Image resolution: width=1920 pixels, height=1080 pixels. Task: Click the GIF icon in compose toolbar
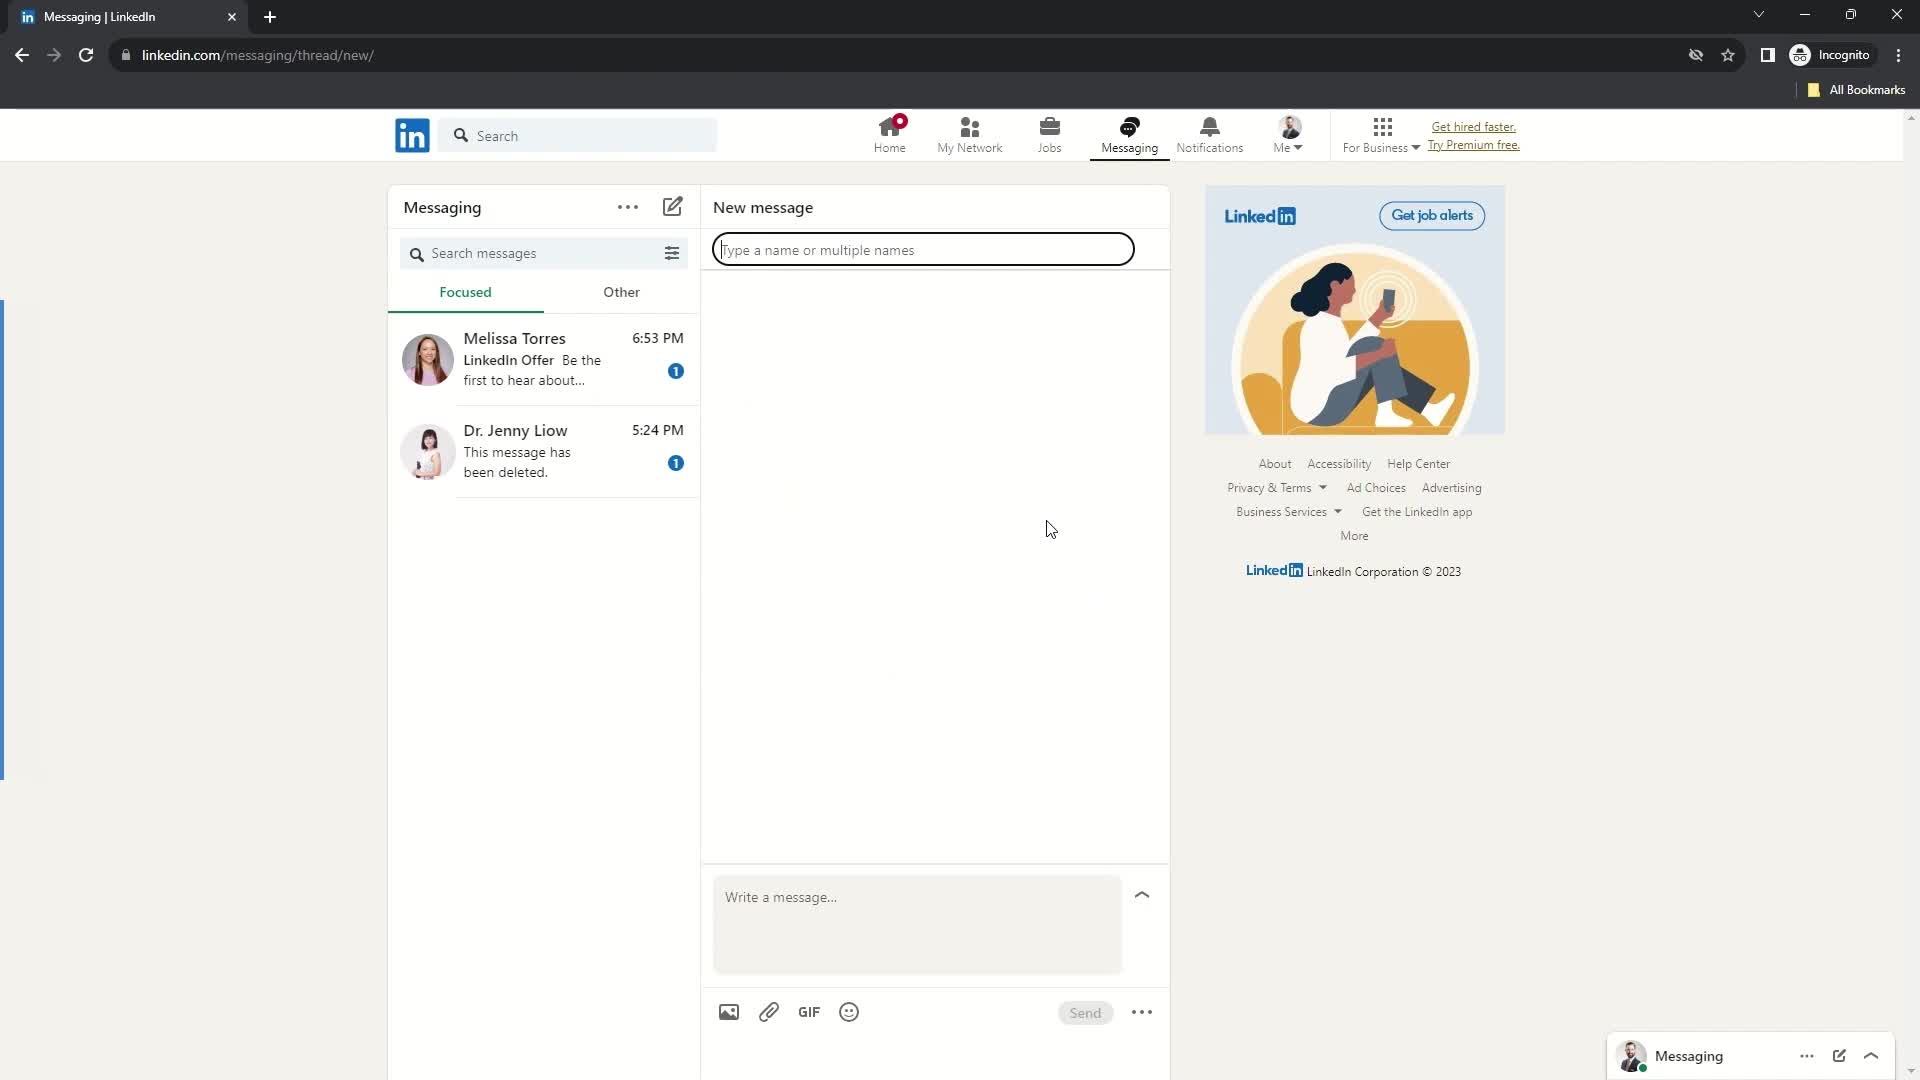[810, 1011]
